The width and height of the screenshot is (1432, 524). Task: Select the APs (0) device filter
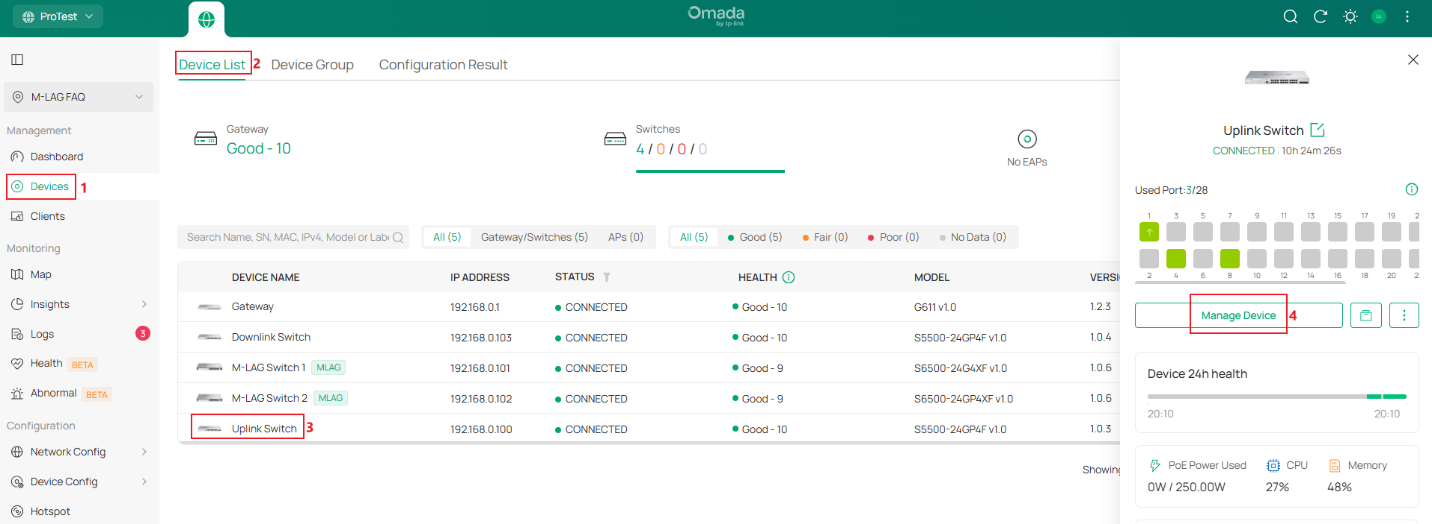coord(625,237)
